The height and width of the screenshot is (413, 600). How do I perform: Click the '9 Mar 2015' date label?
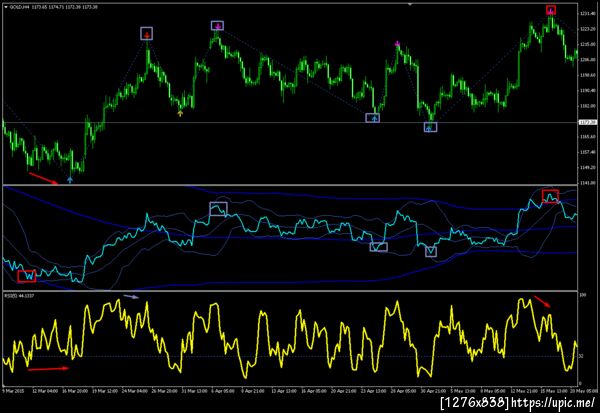(13, 391)
